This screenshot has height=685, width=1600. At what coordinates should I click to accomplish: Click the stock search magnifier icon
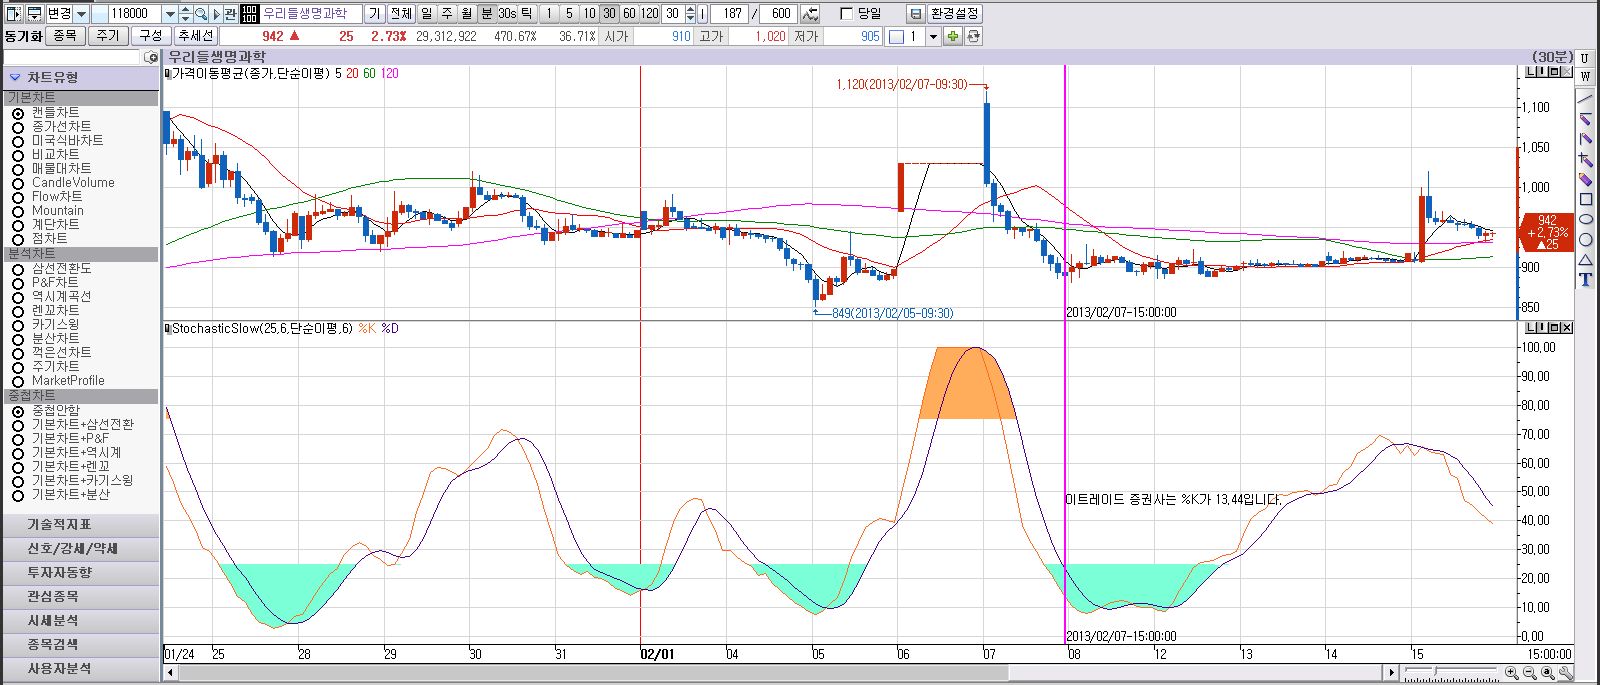coord(201,14)
